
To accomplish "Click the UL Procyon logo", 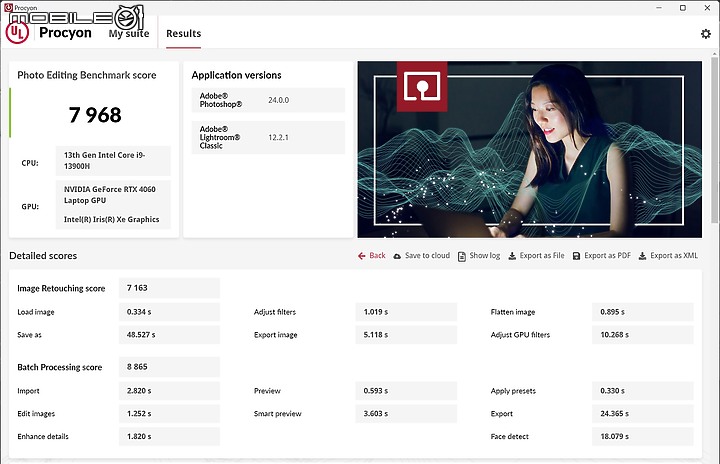I will click(17, 33).
